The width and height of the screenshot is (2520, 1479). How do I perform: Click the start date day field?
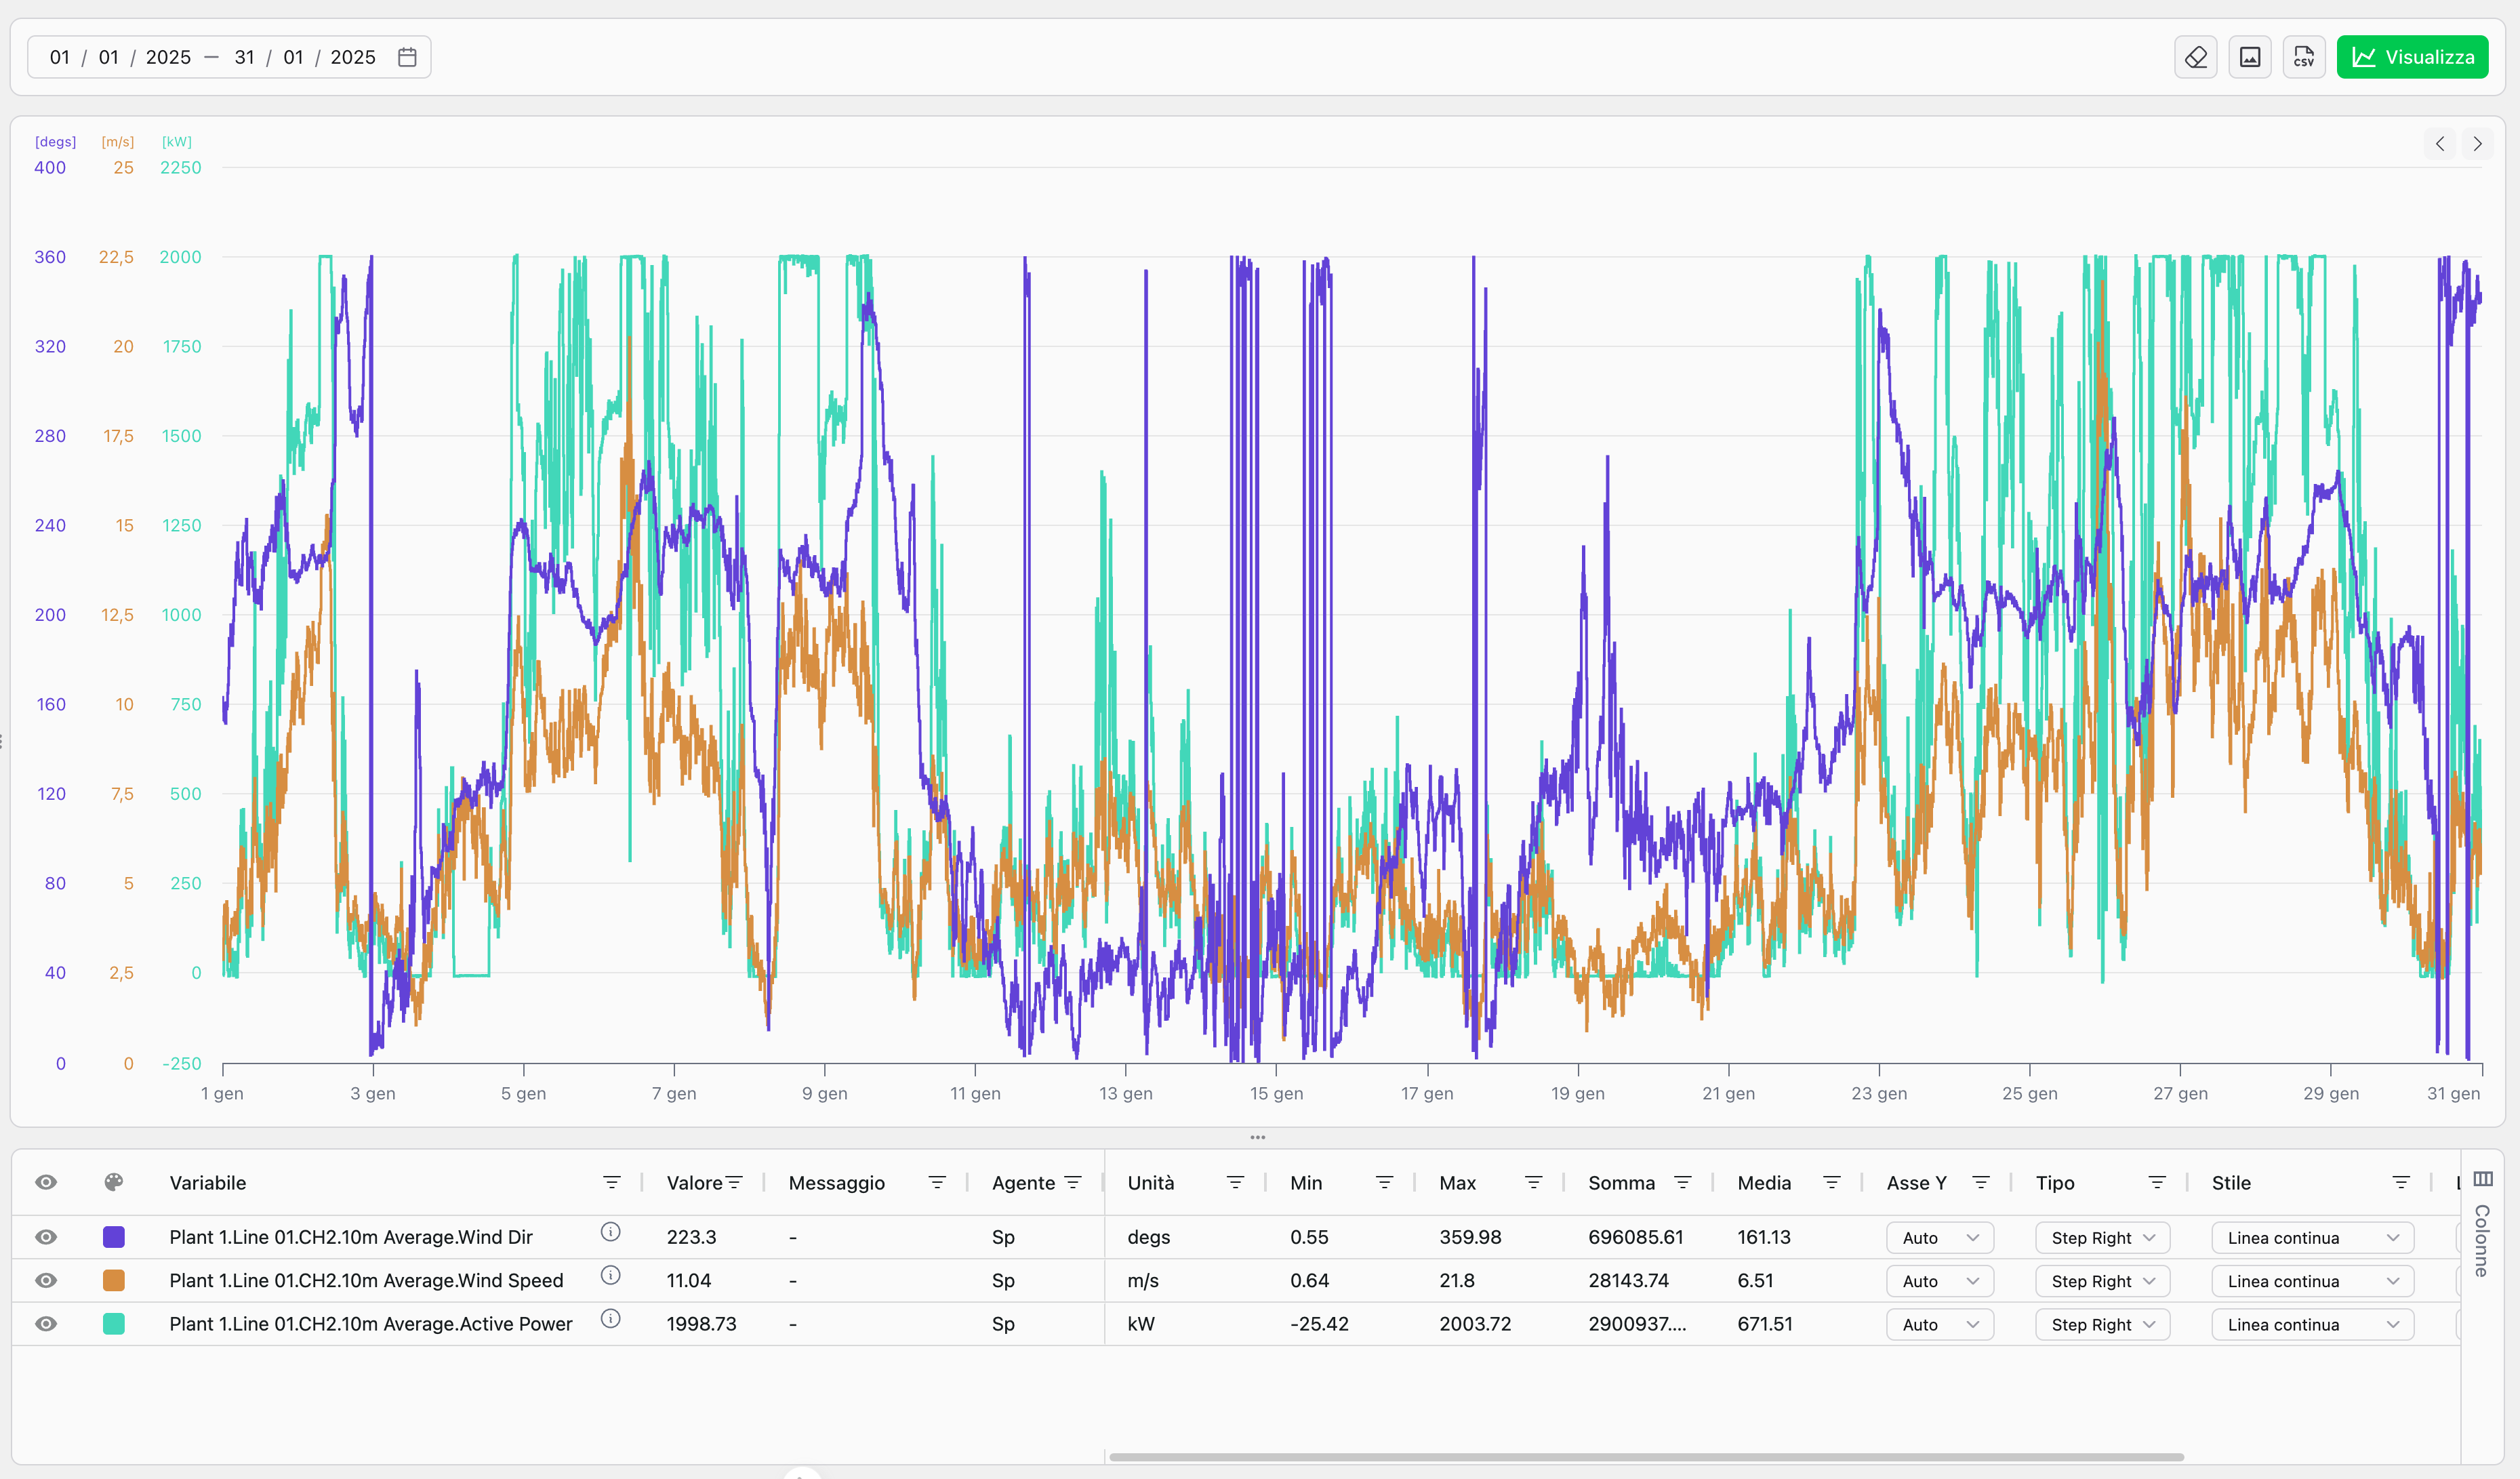click(x=59, y=57)
